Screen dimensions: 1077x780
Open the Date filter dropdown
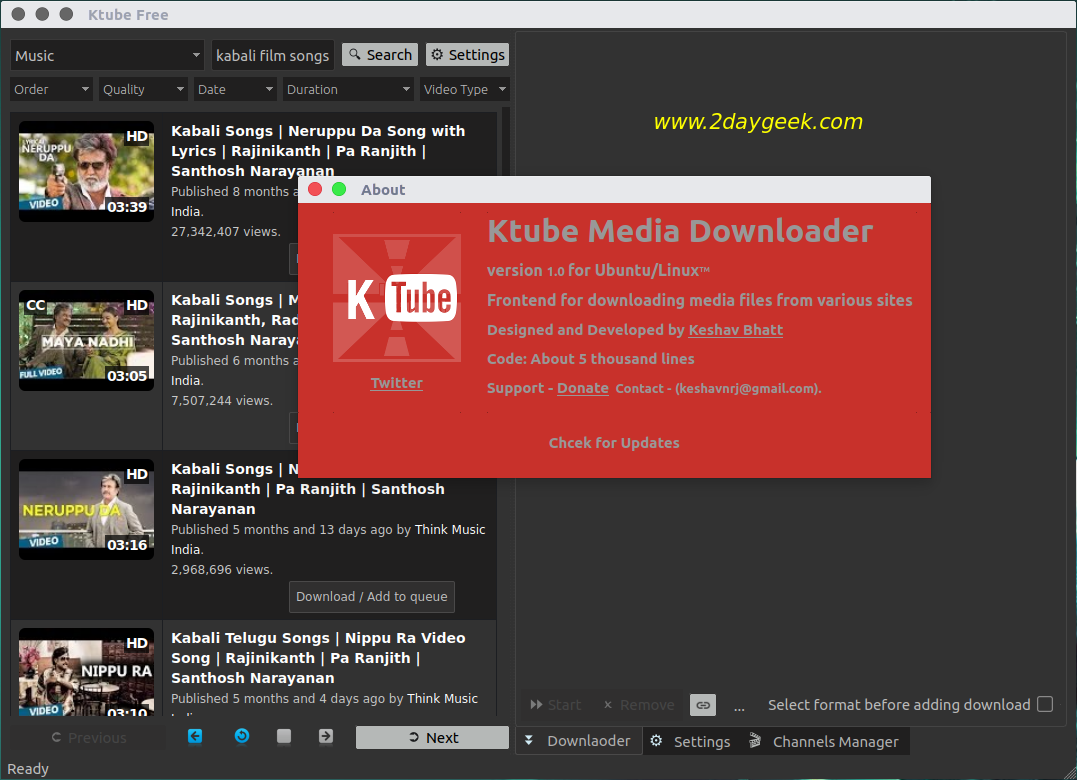click(x=234, y=89)
